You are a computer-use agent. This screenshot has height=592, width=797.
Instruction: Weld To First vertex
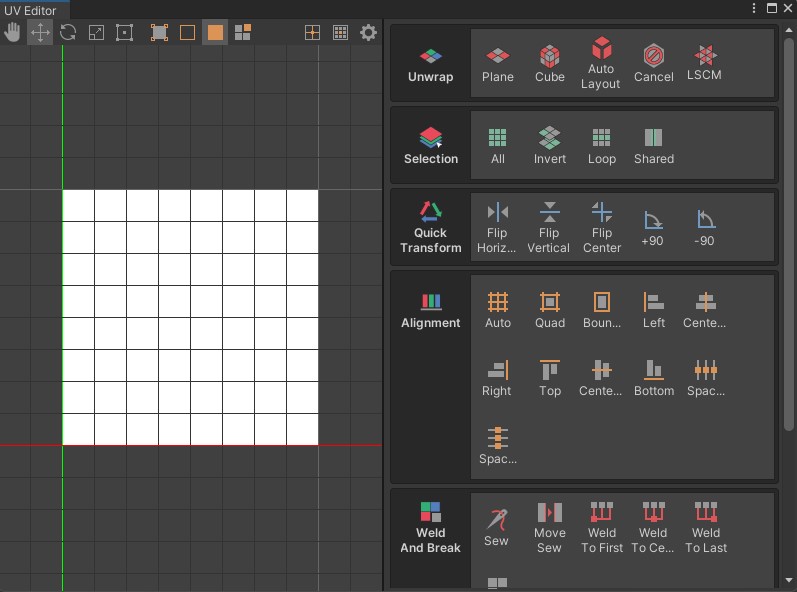602,526
